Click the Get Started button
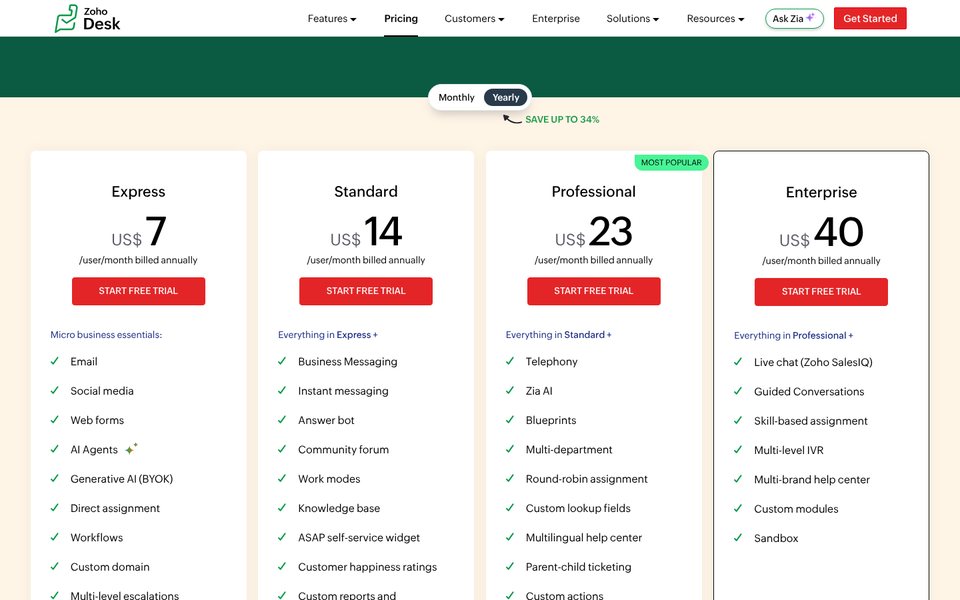 (870, 18)
